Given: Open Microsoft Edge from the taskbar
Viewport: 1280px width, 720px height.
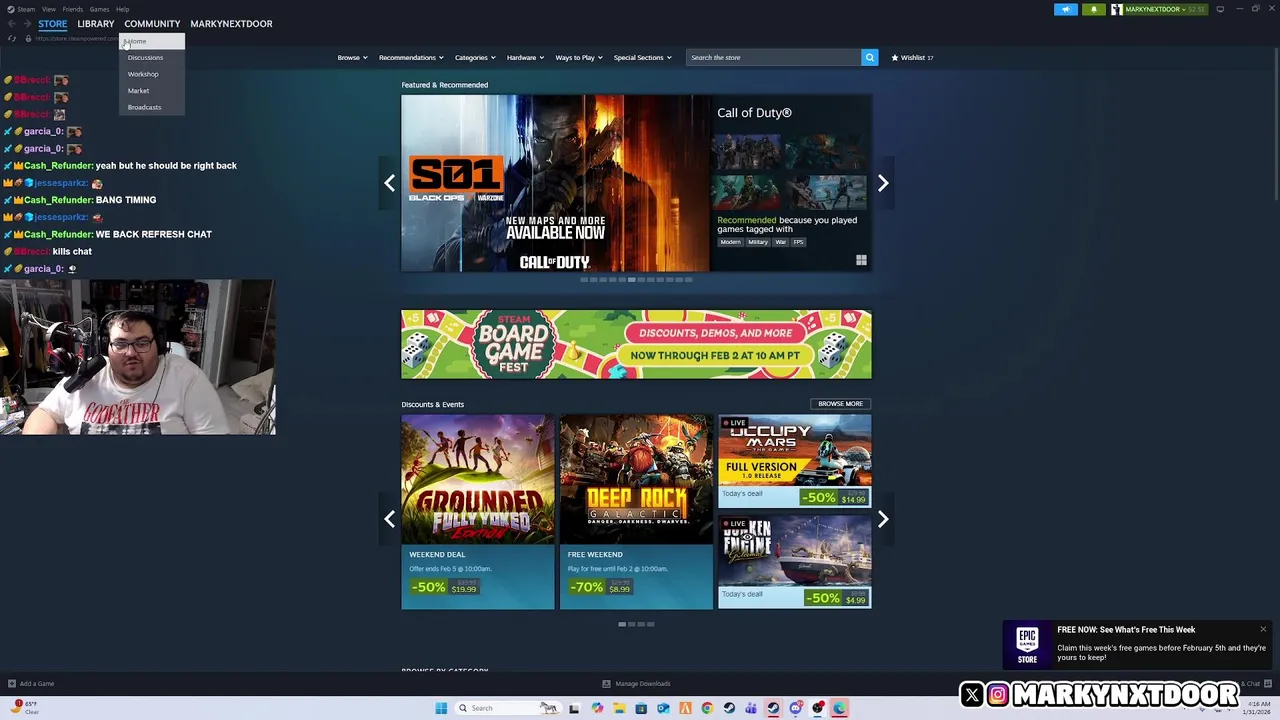Looking at the screenshot, I should click(x=839, y=708).
